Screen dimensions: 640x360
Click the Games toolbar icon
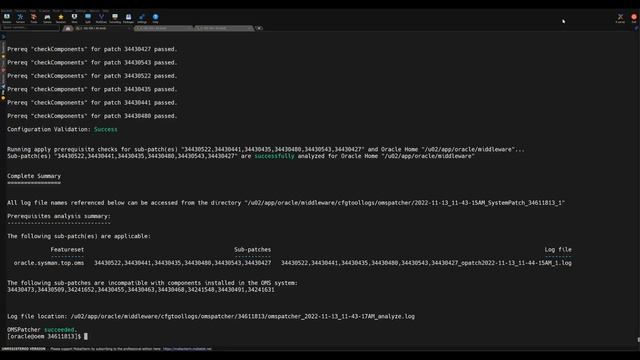point(47,18)
